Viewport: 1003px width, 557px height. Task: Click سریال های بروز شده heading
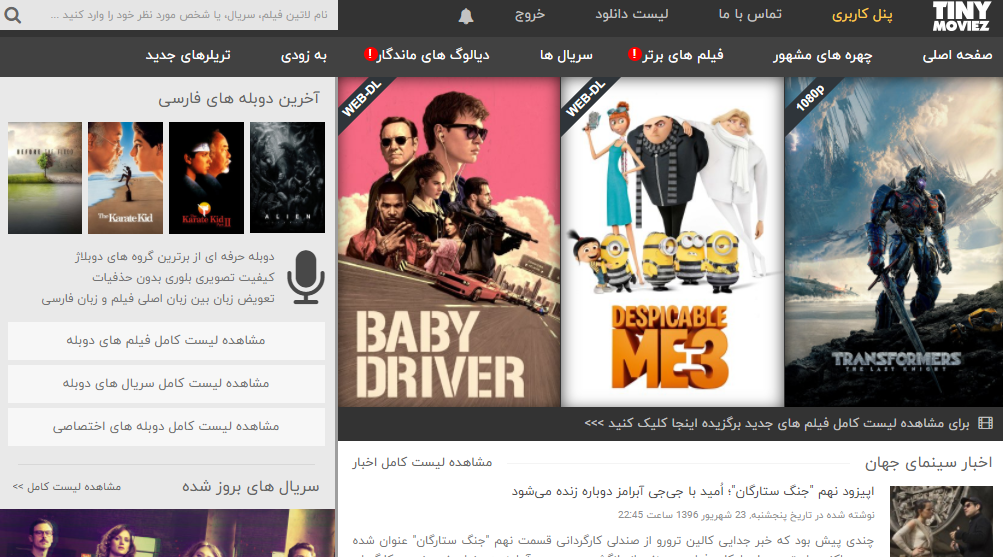point(251,487)
